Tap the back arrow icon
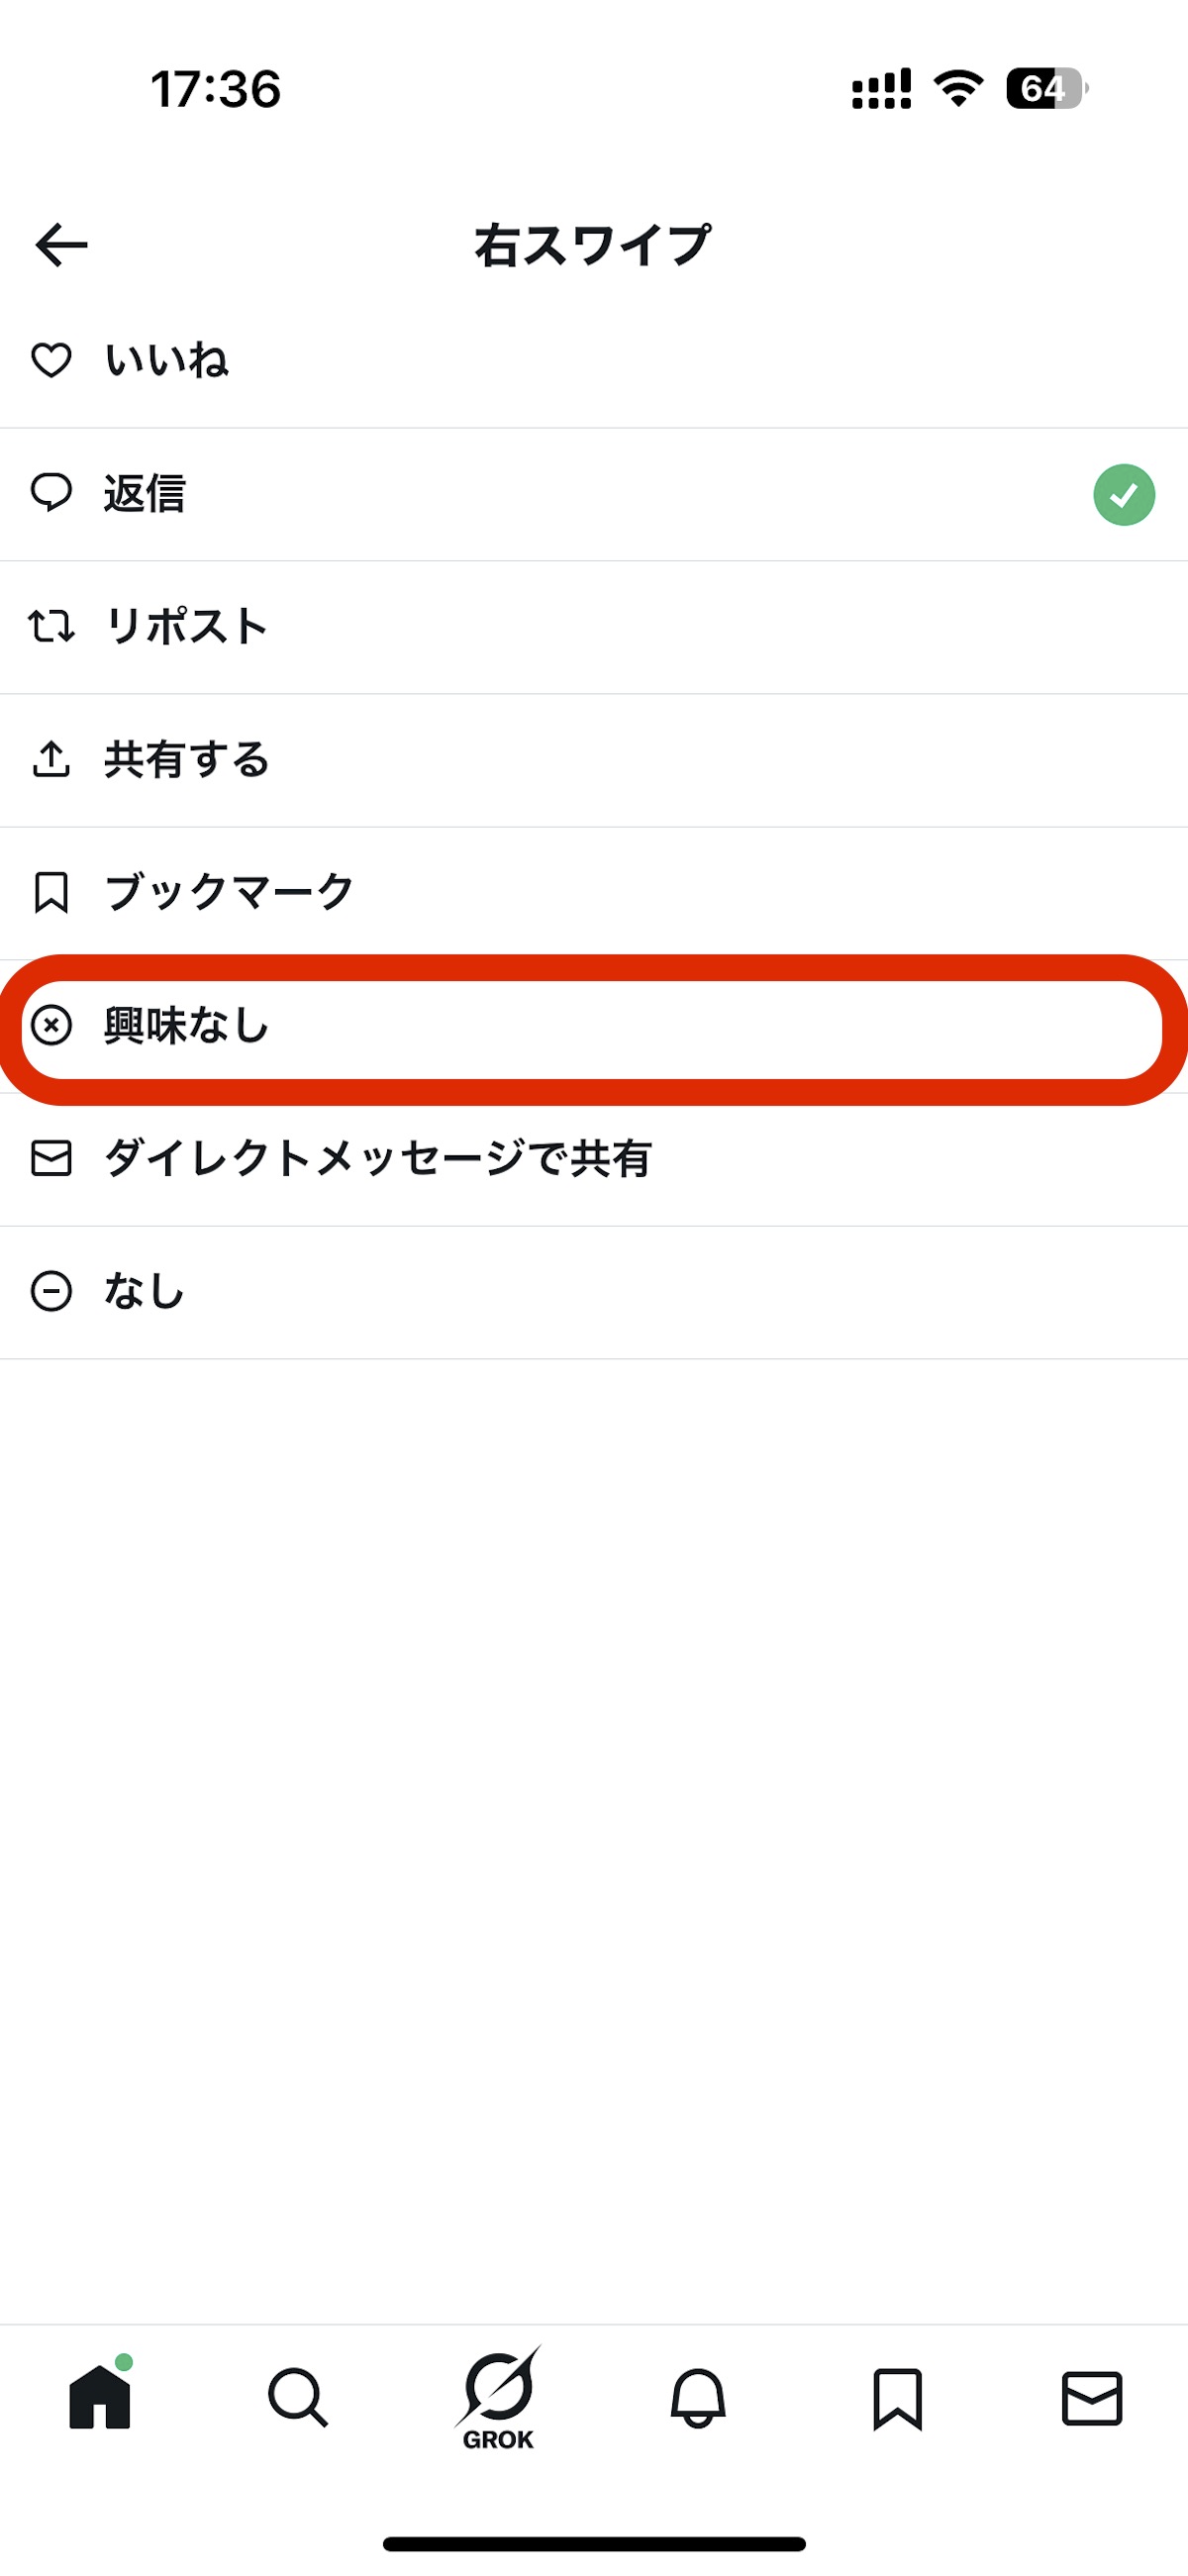 click(61, 245)
